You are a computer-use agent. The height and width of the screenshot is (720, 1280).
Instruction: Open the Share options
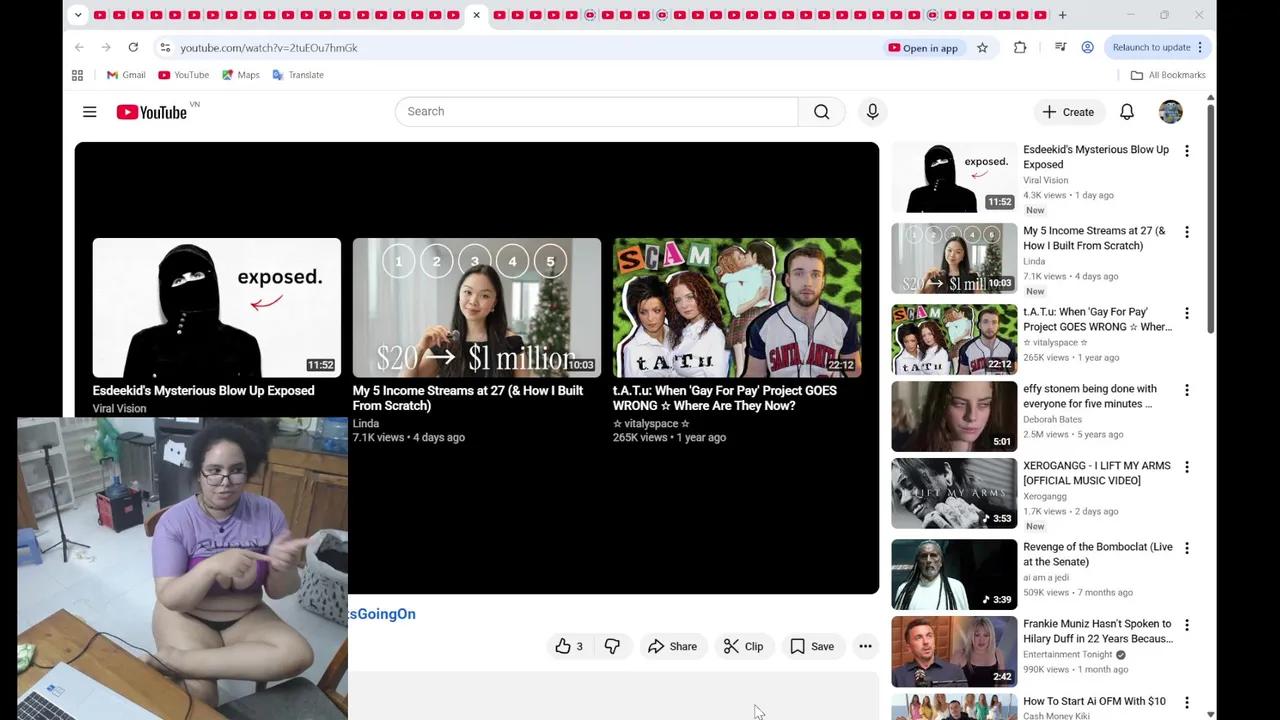coord(673,646)
